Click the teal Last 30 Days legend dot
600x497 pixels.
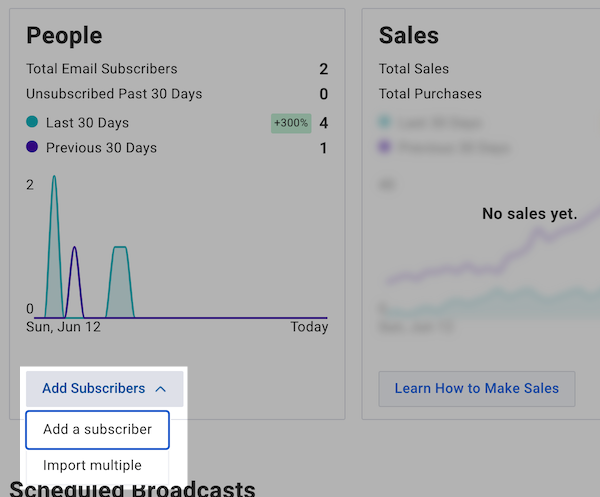(33, 122)
